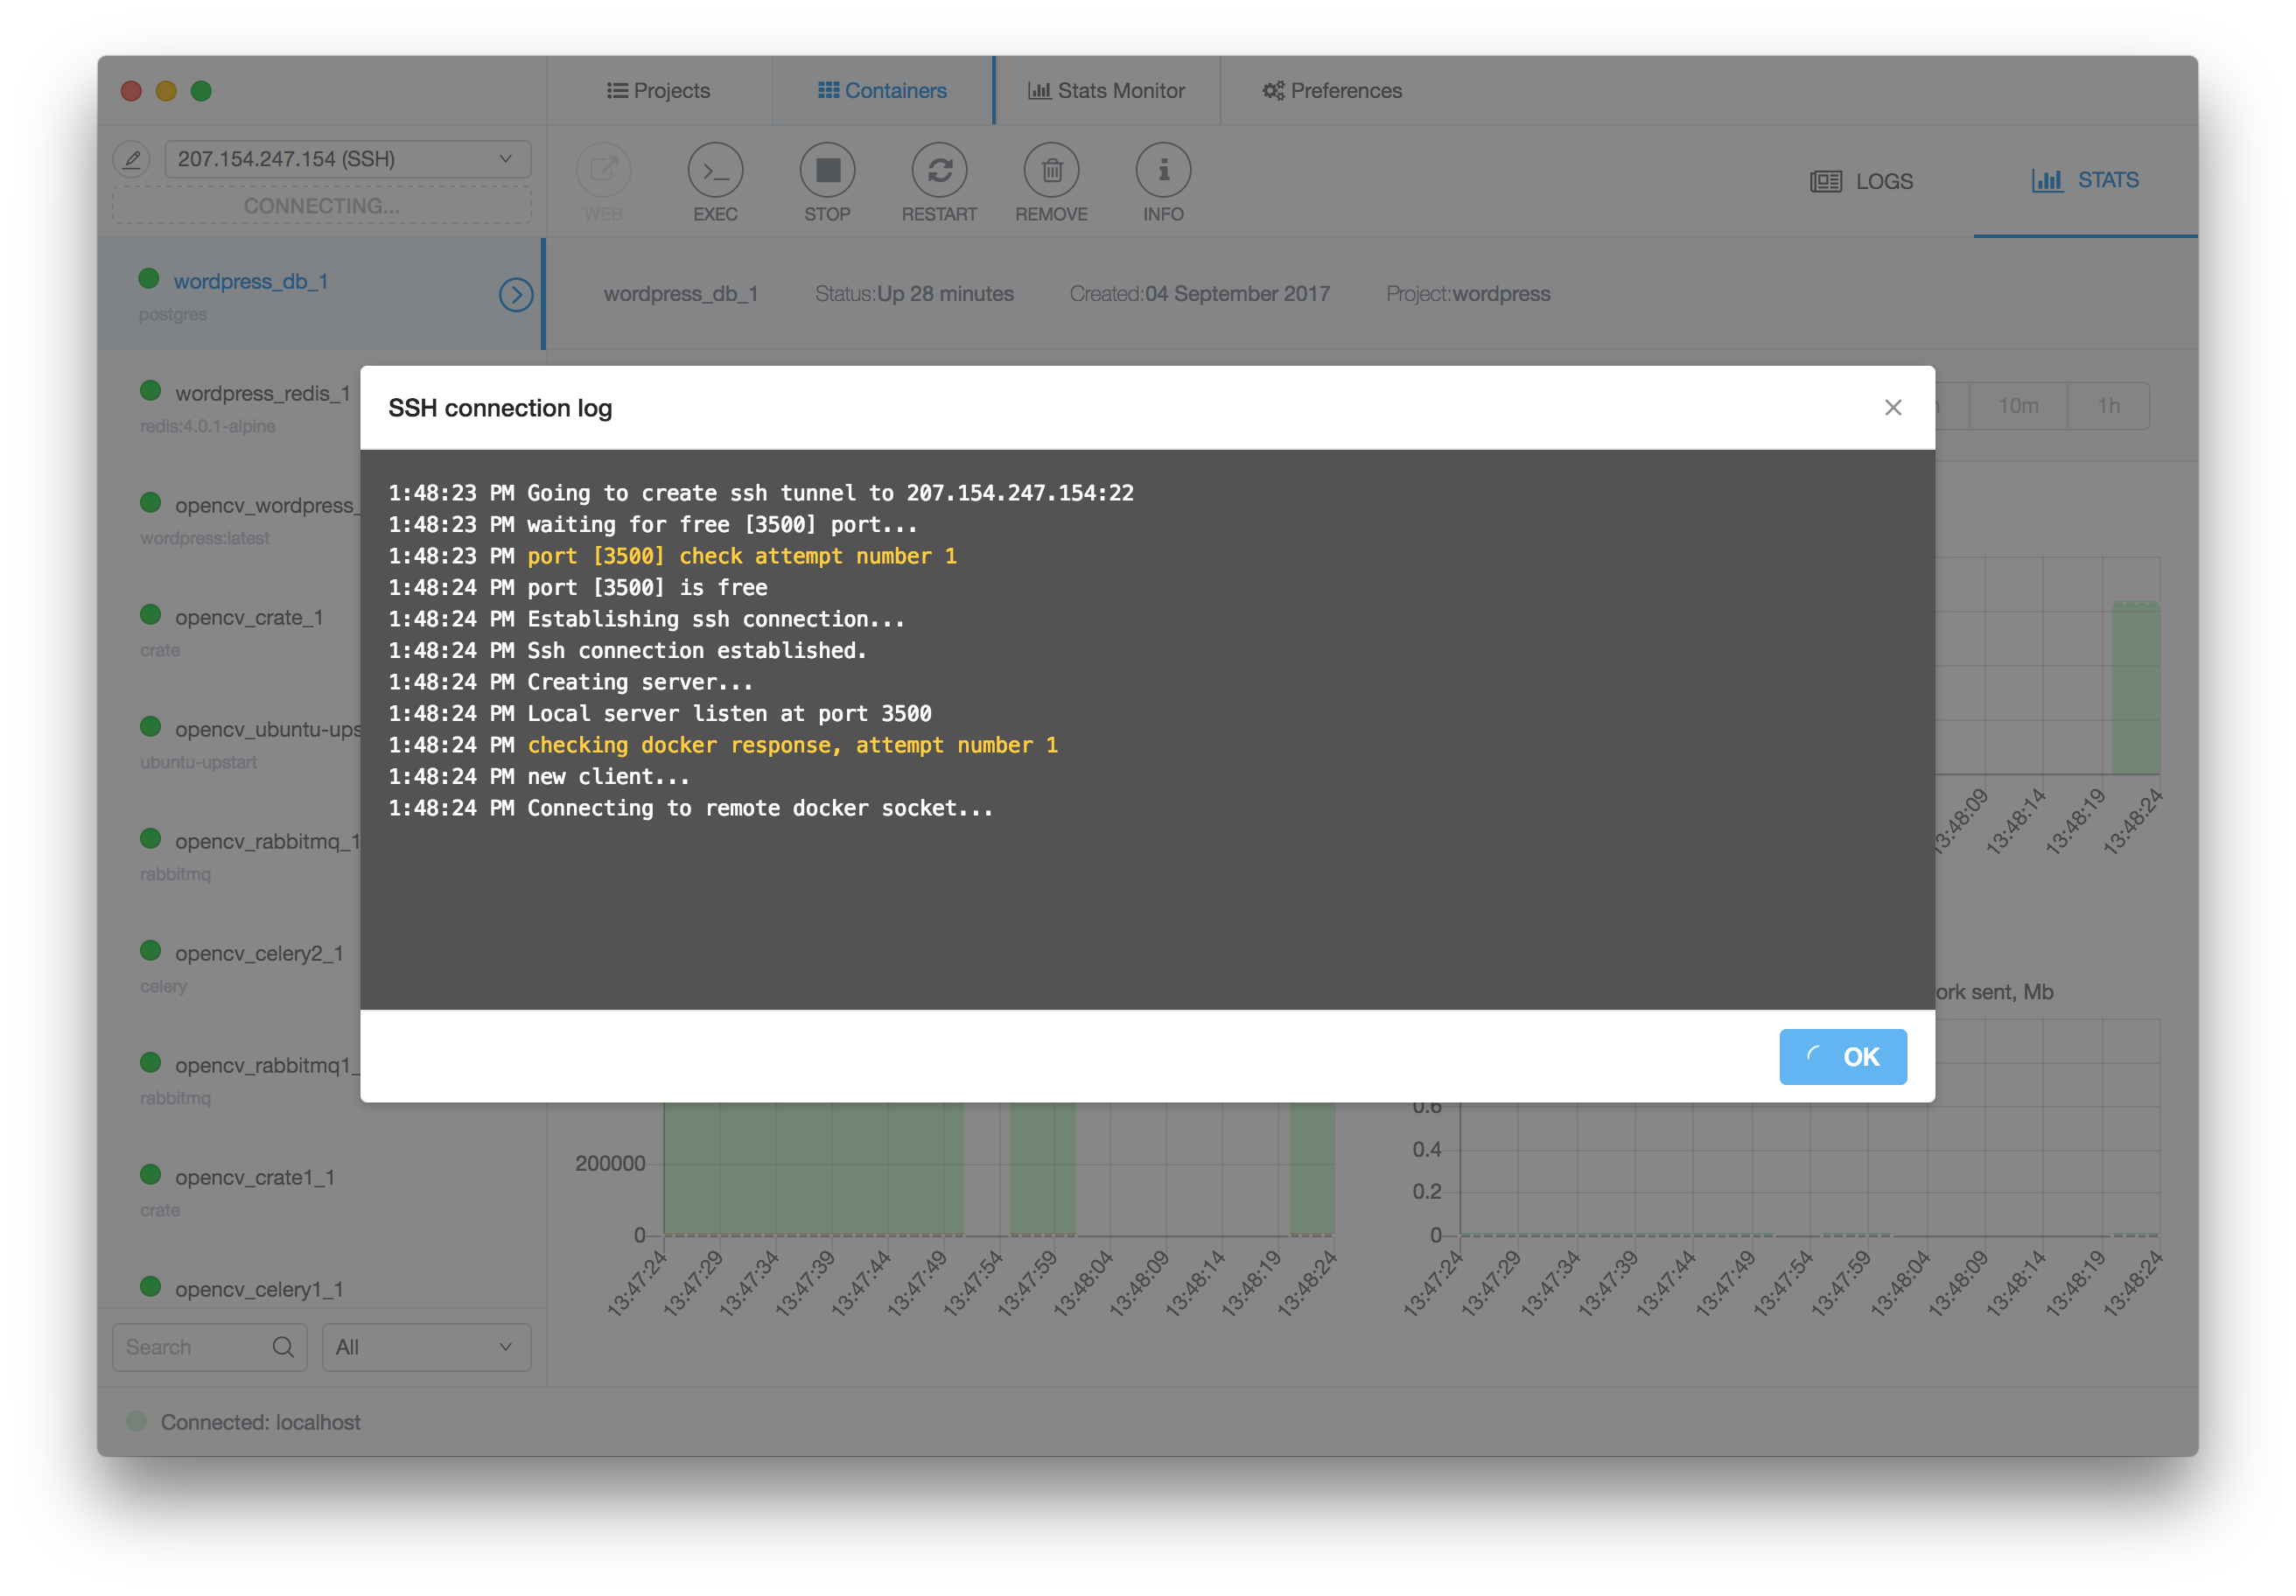Switch to the Projects tab
Viewport: 2296px width, 1596px height.
pyautogui.click(x=659, y=91)
